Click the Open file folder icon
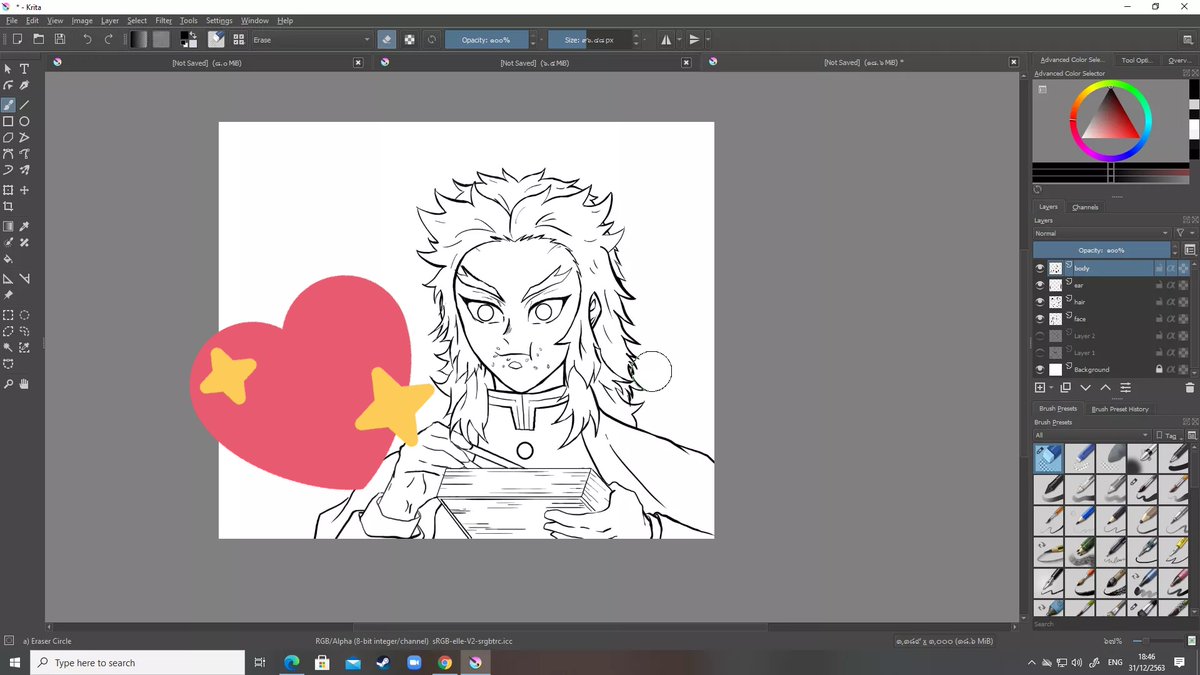1200x675 pixels. point(39,39)
